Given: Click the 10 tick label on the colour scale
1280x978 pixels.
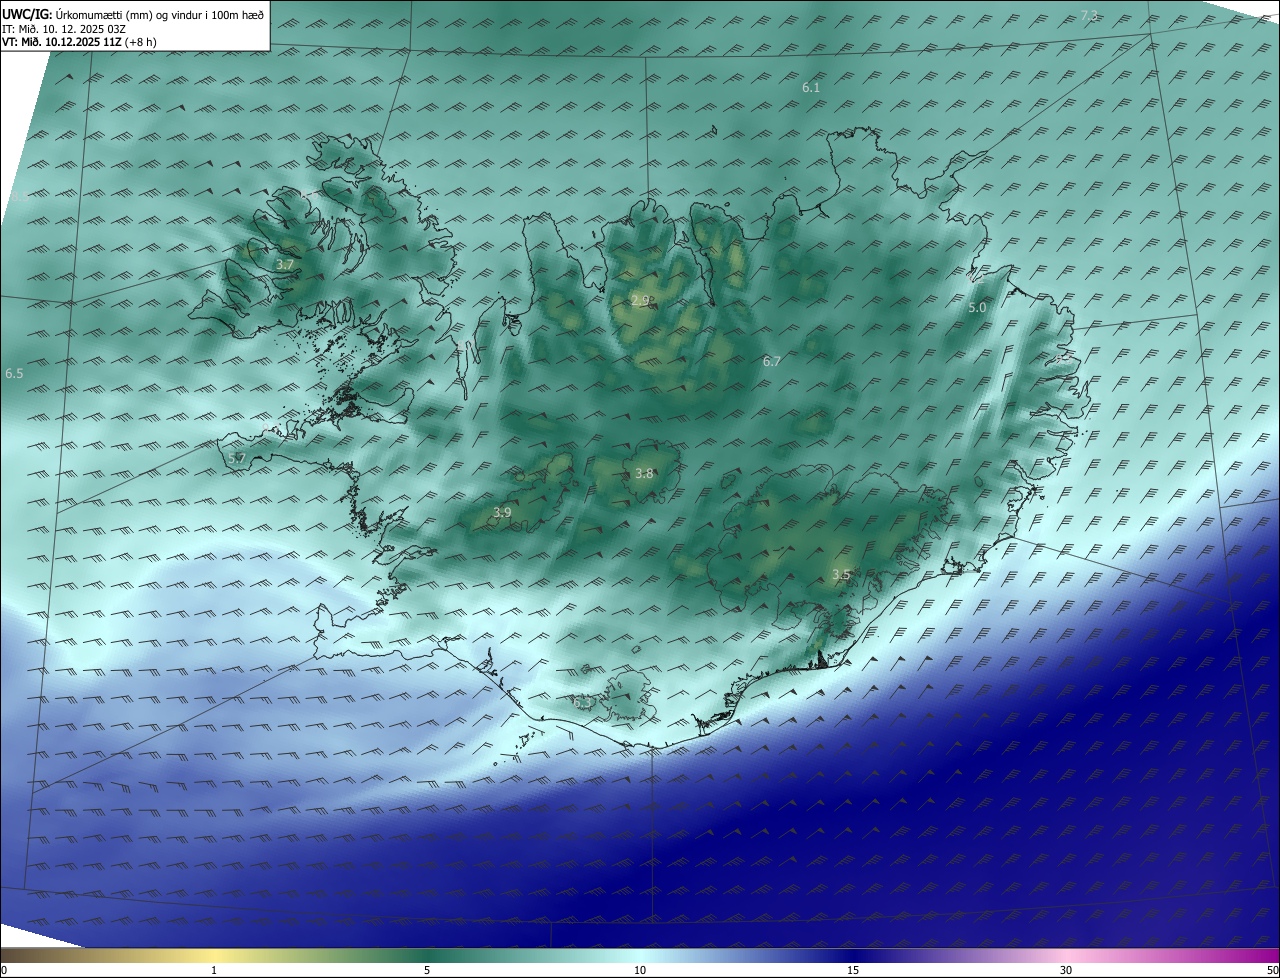Looking at the screenshot, I should click(640, 970).
